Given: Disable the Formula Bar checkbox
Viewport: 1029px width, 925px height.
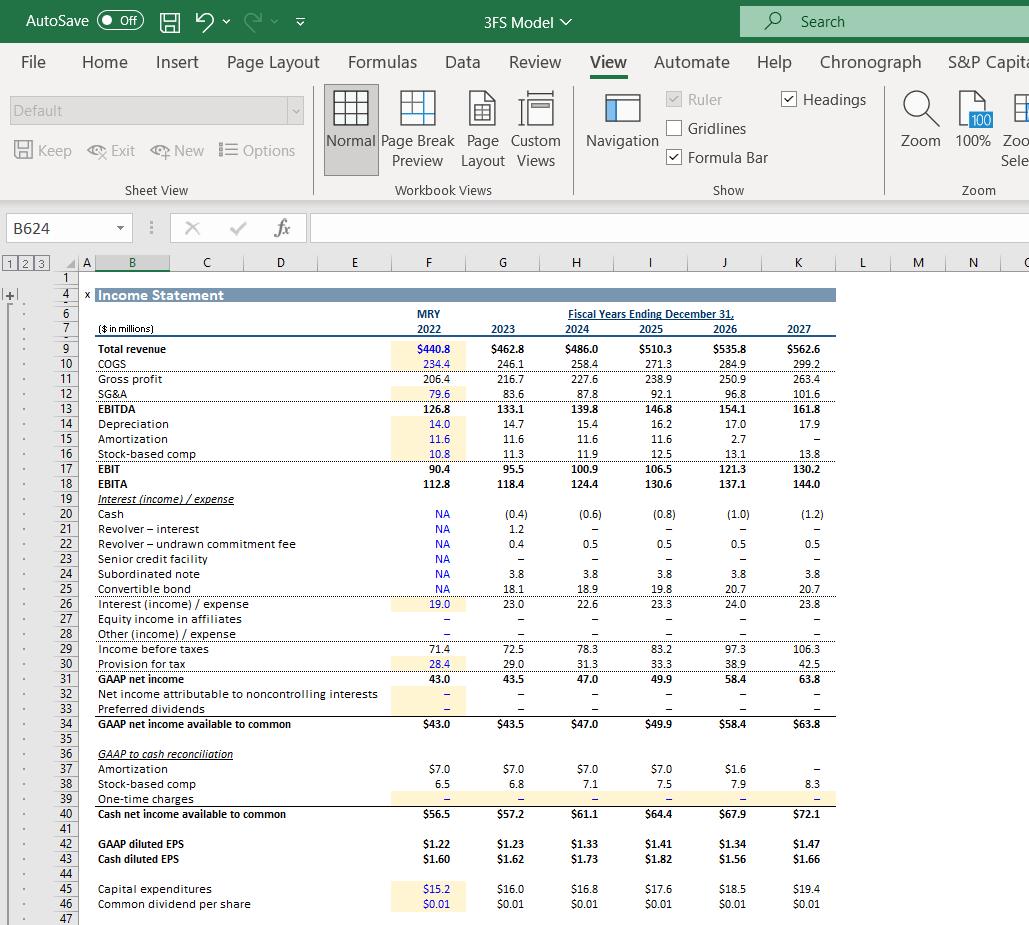Looking at the screenshot, I should point(674,157).
